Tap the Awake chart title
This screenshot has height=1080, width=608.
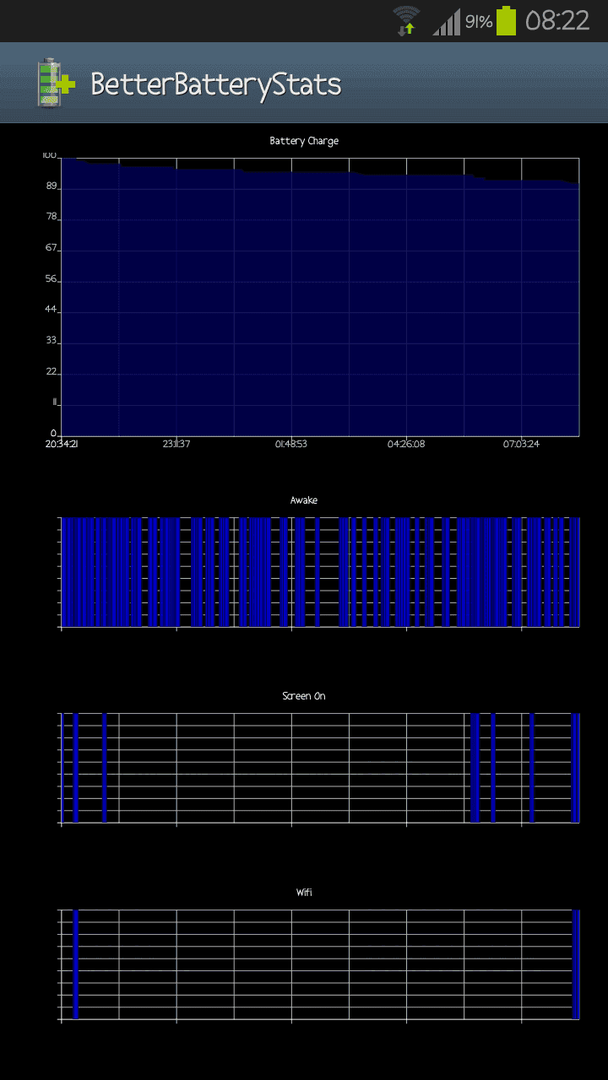click(304, 501)
